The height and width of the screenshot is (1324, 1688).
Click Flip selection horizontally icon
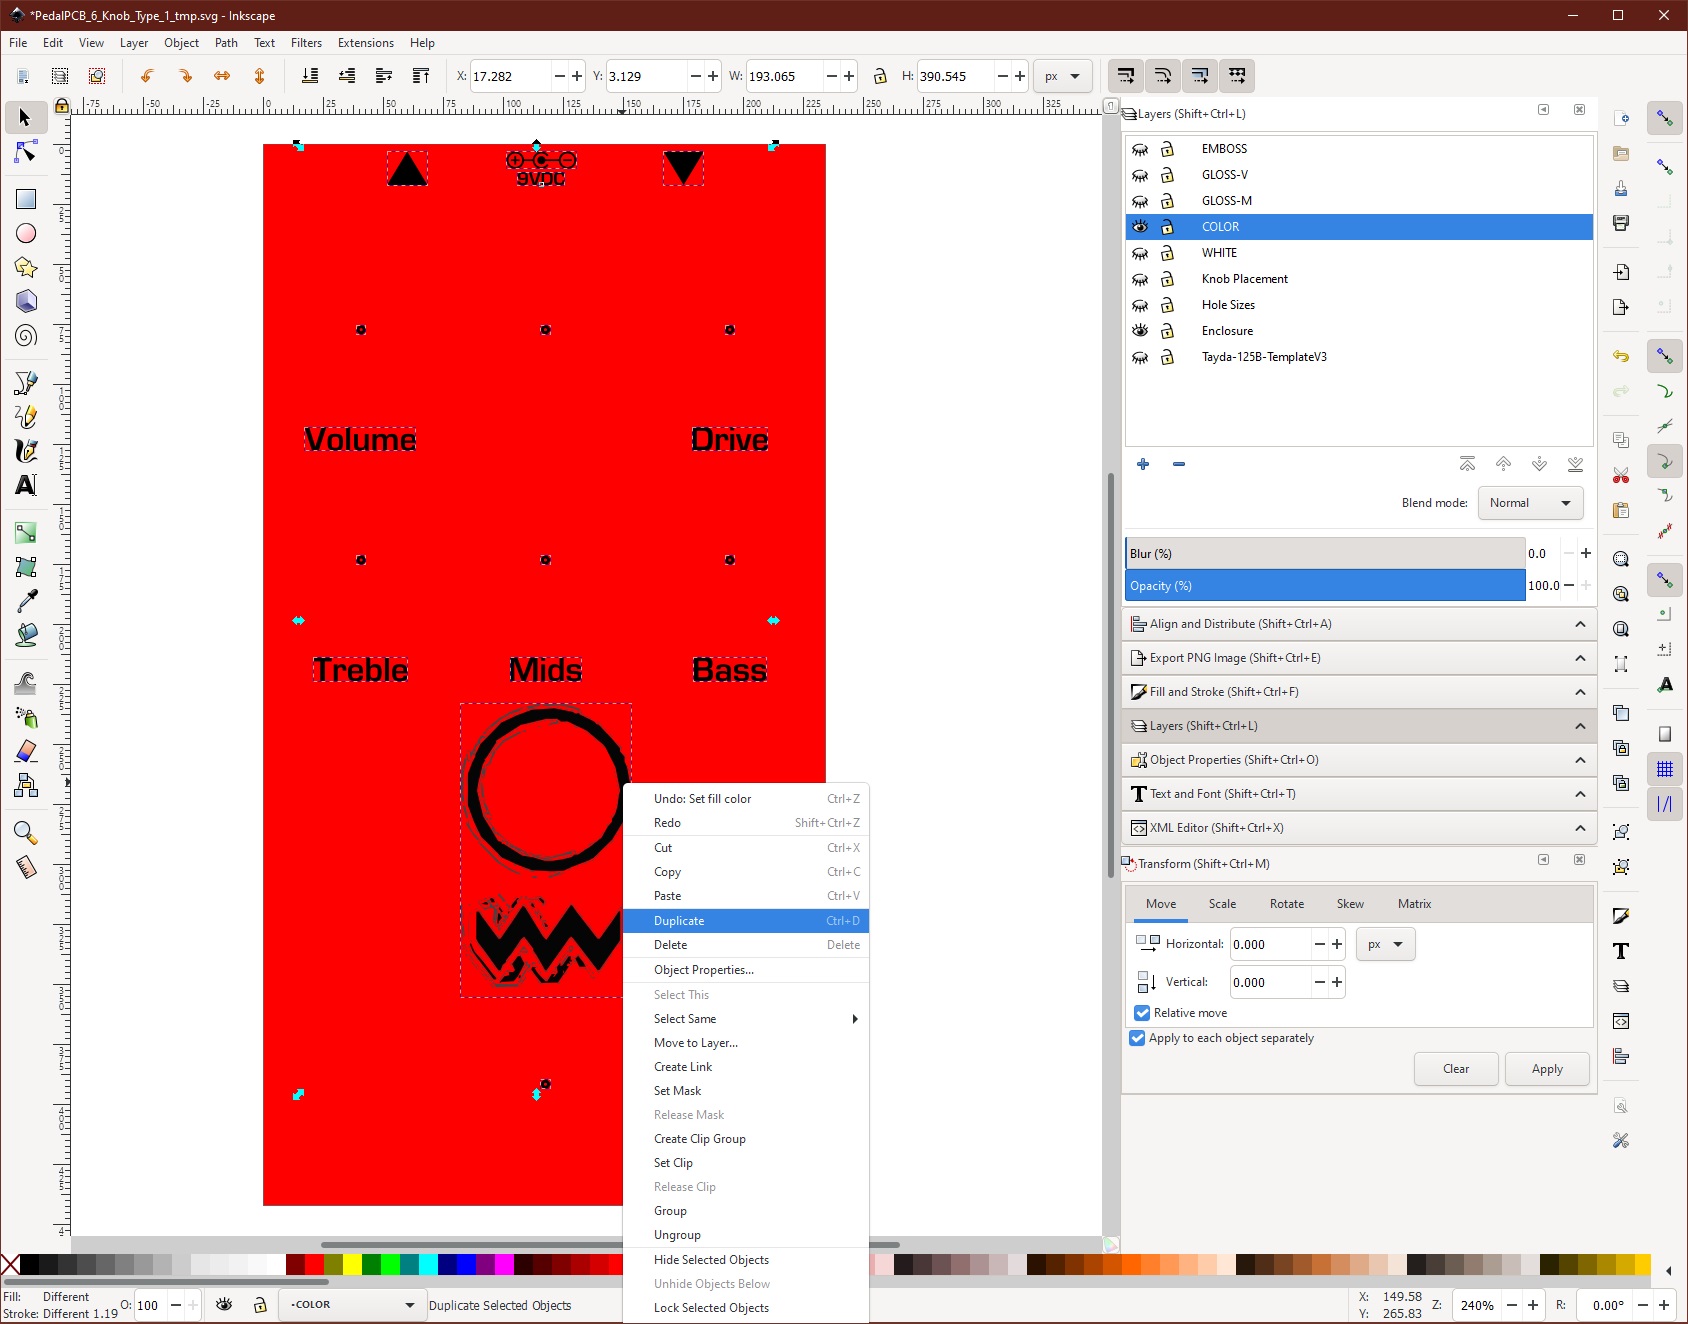222,76
